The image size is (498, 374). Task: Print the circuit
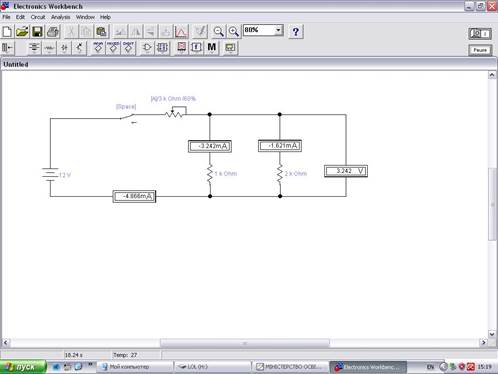(53, 32)
